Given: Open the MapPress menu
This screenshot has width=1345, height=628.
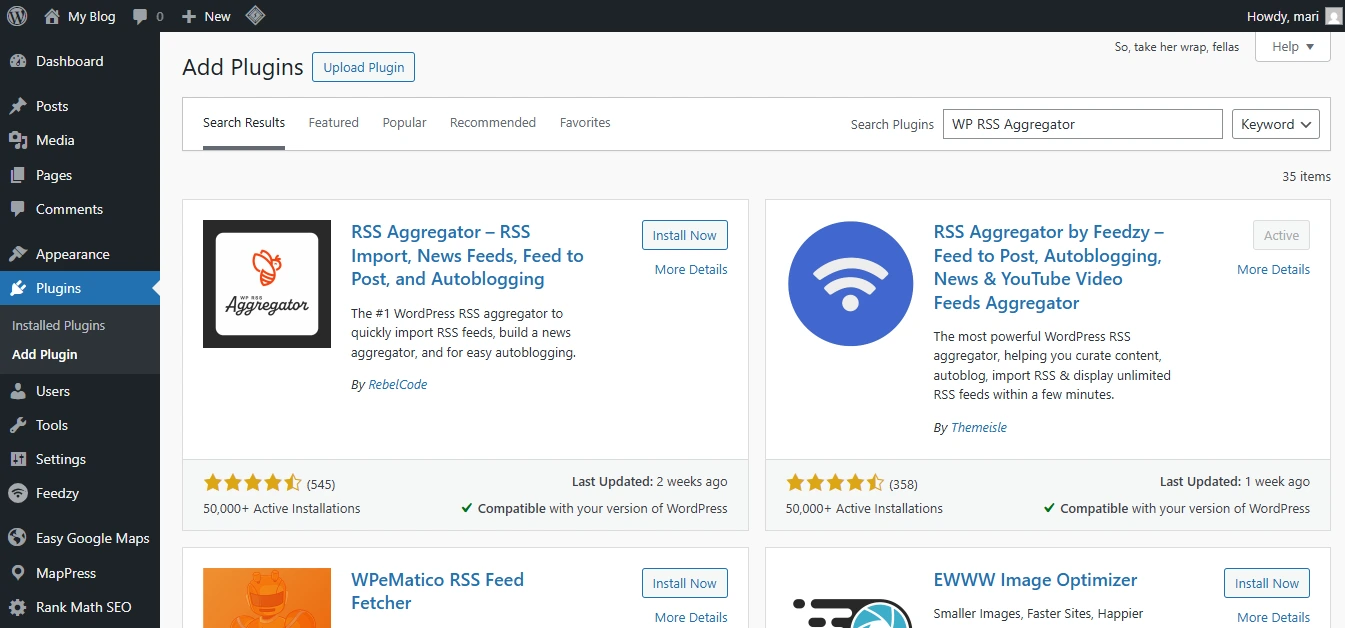Looking at the screenshot, I should [x=80, y=573].
